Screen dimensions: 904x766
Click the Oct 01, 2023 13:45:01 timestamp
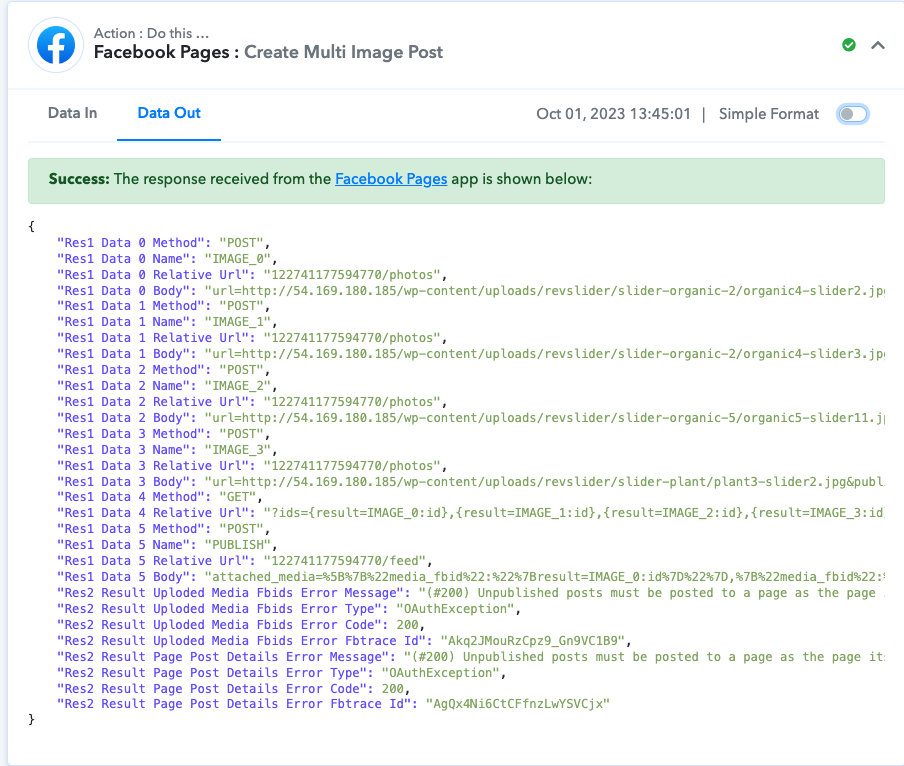[x=613, y=114]
